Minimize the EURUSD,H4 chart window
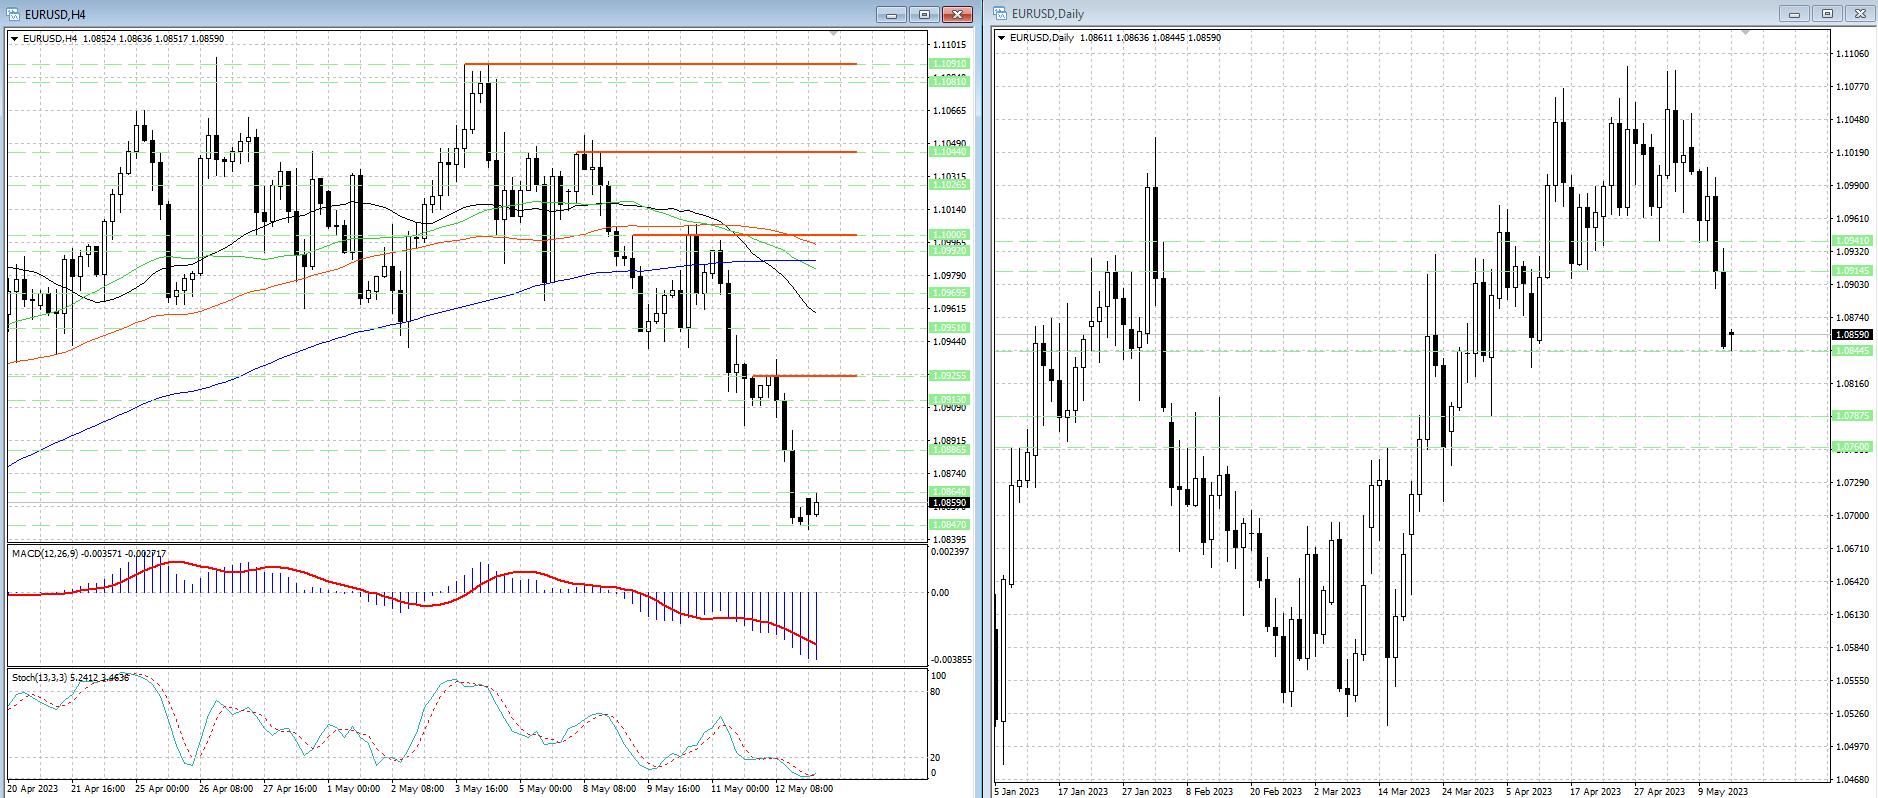 [x=891, y=14]
